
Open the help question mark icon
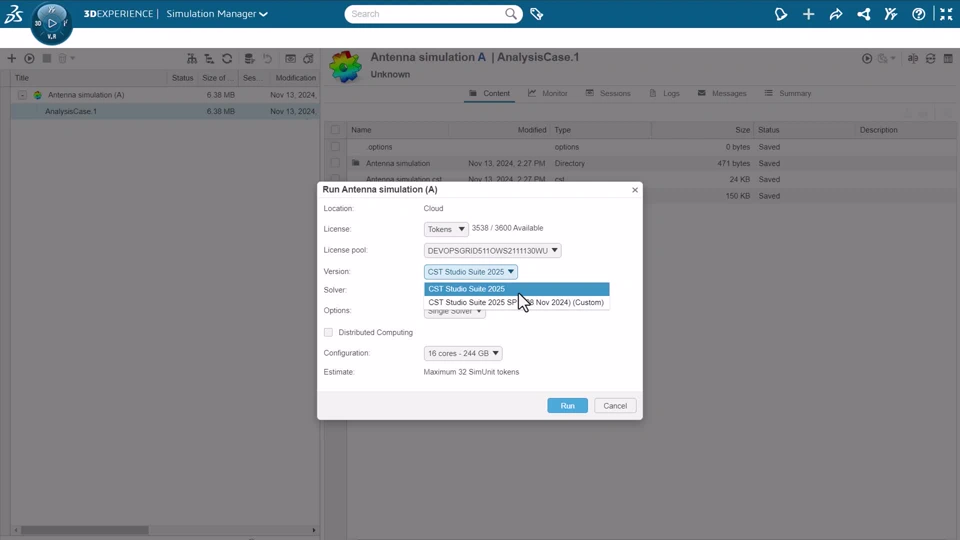point(918,13)
